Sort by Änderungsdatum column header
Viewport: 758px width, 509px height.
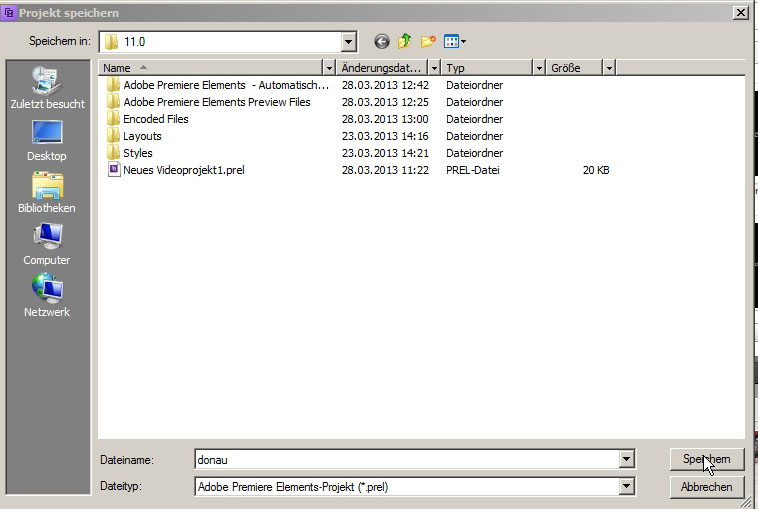click(382, 68)
